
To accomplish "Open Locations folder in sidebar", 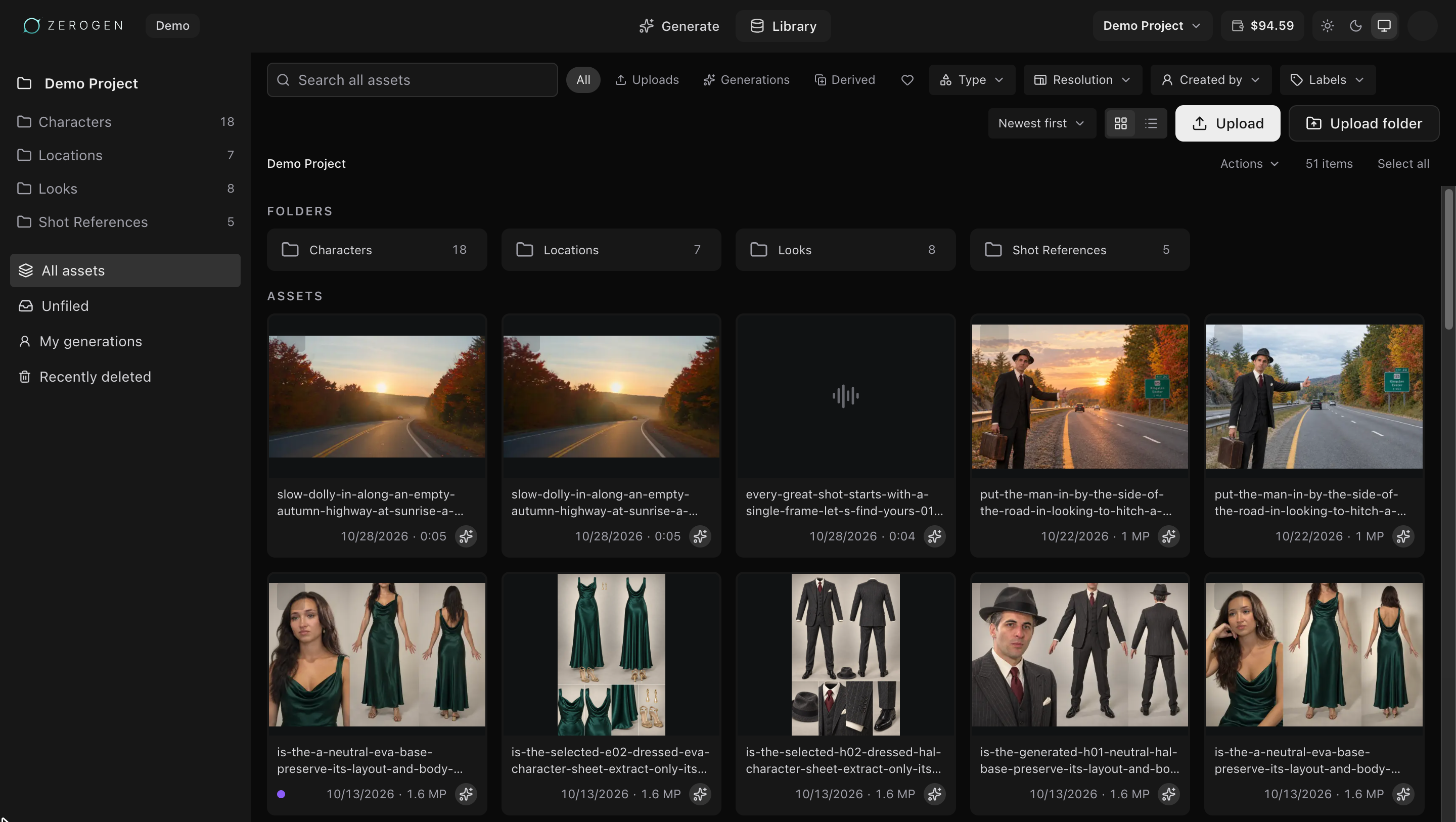I will tap(125, 155).
